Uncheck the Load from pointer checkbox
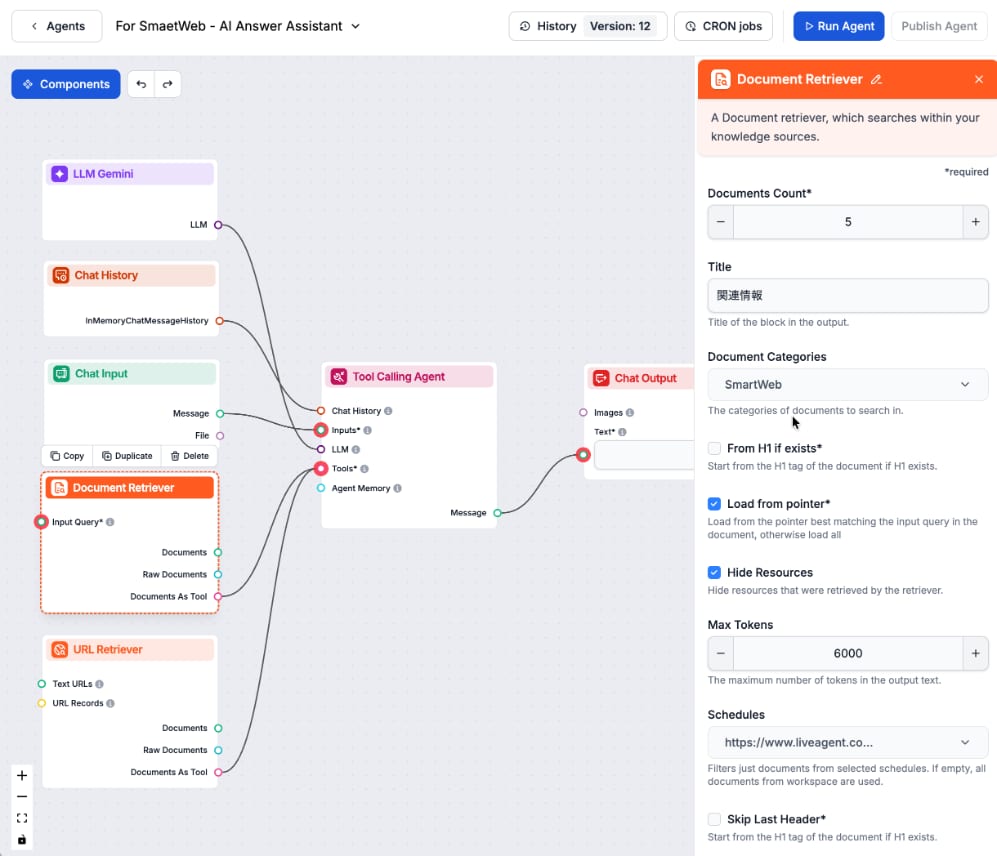 click(714, 504)
